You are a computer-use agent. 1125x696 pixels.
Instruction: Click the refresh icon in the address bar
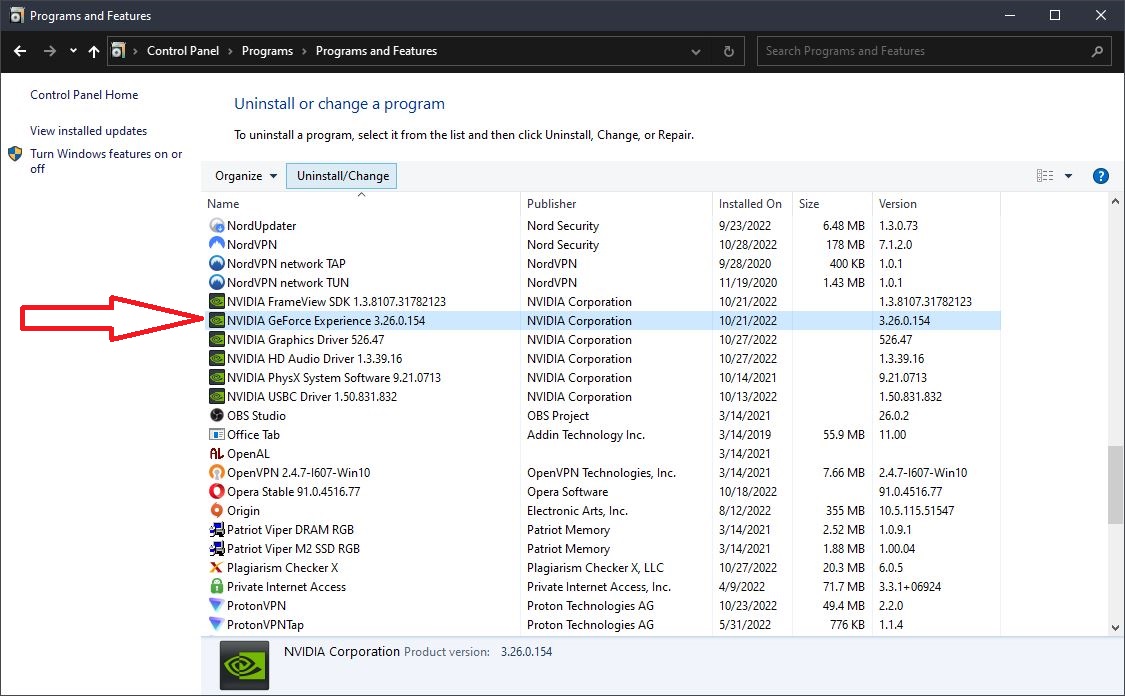click(727, 51)
